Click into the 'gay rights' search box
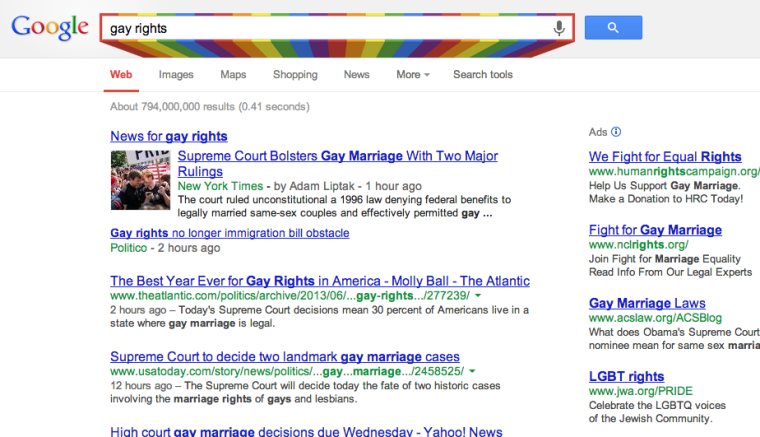The width and height of the screenshot is (760, 437). 337,28
